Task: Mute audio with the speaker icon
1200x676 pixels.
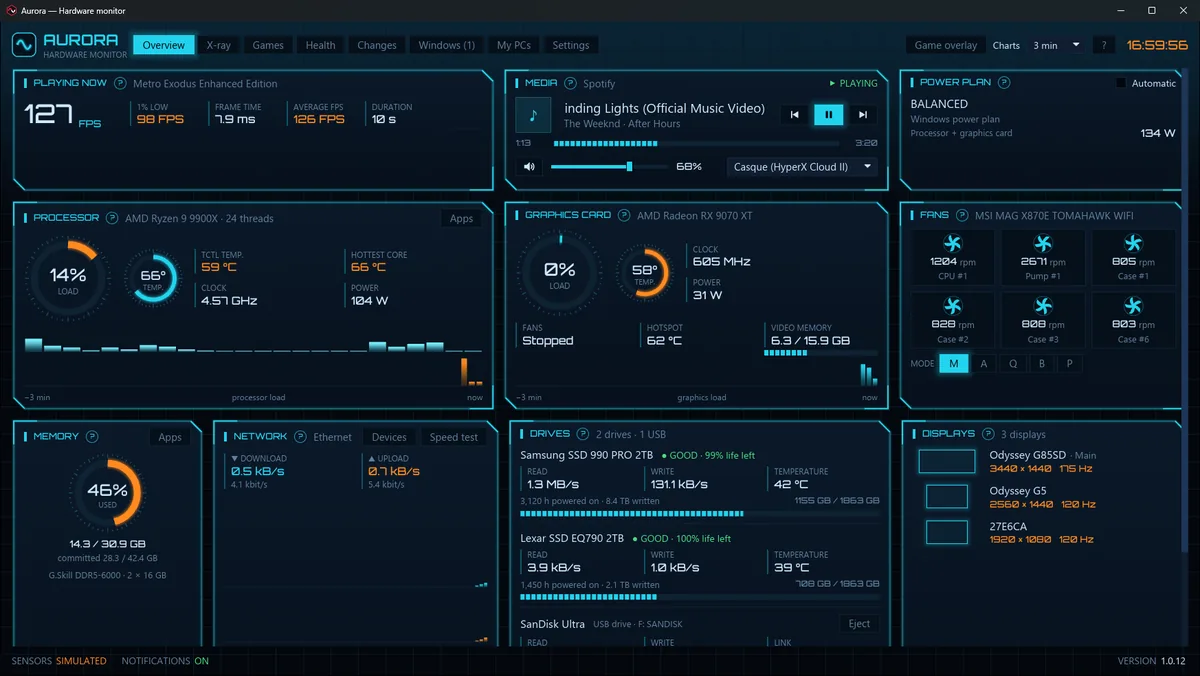Action: tap(529, 167)
